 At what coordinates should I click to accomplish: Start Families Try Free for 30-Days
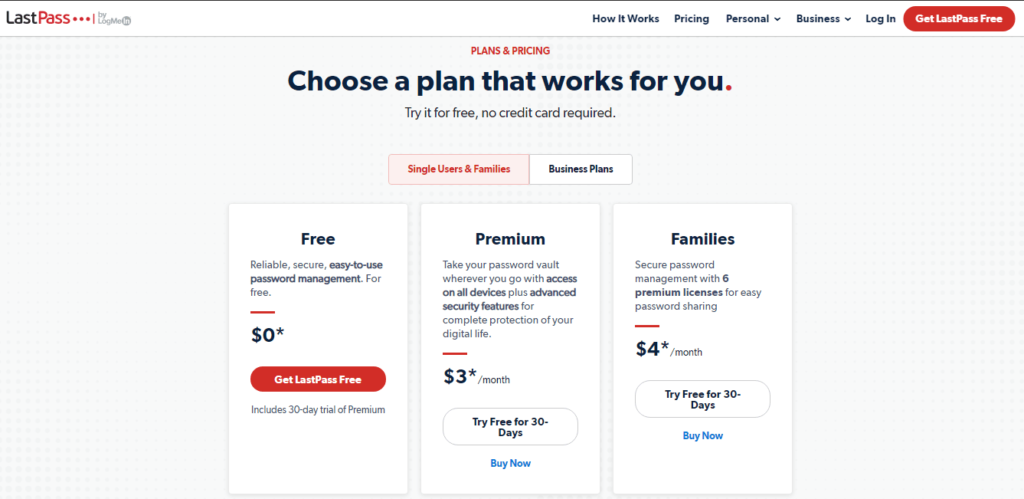pos(703,399)
